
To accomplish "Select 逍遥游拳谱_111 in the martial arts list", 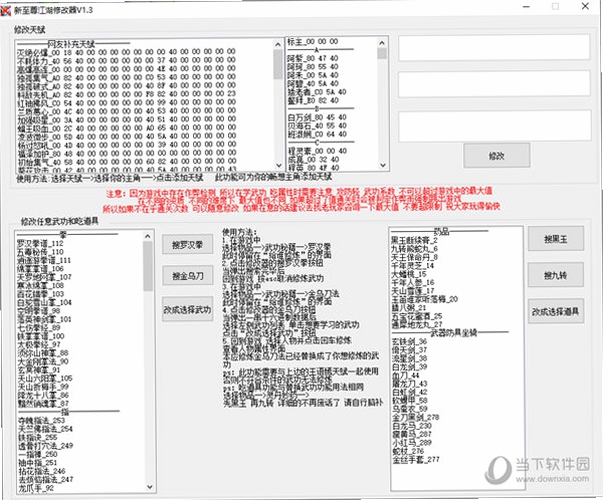I will pyautogui.click(x=44, y=260).
